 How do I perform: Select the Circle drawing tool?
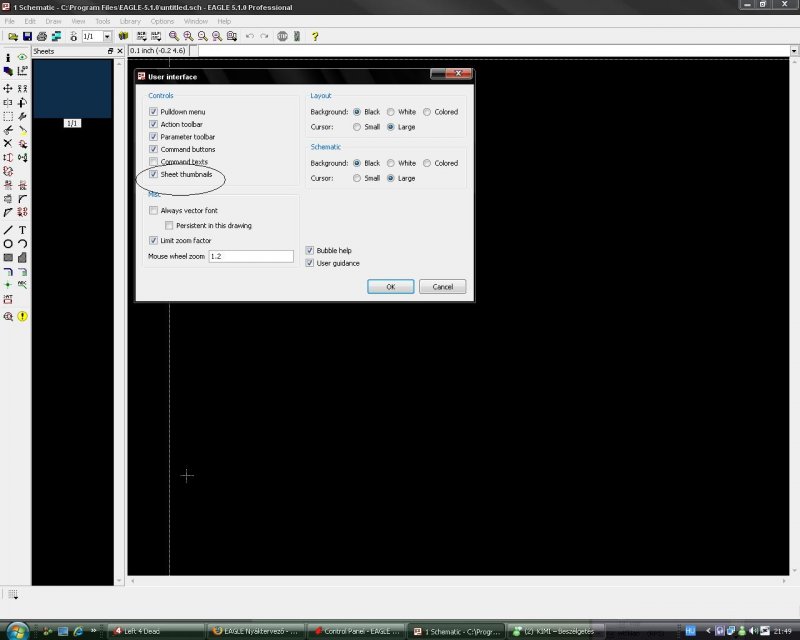point(8,244)
